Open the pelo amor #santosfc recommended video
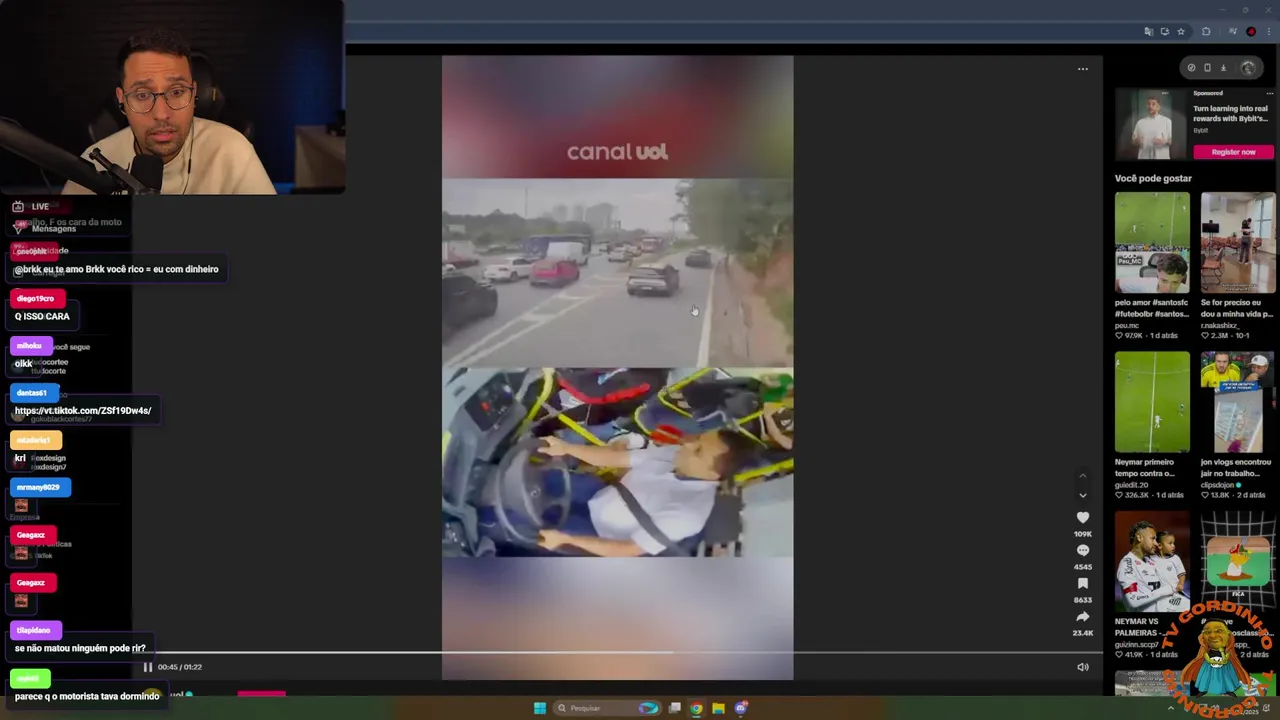 (x=1152, y=243)
